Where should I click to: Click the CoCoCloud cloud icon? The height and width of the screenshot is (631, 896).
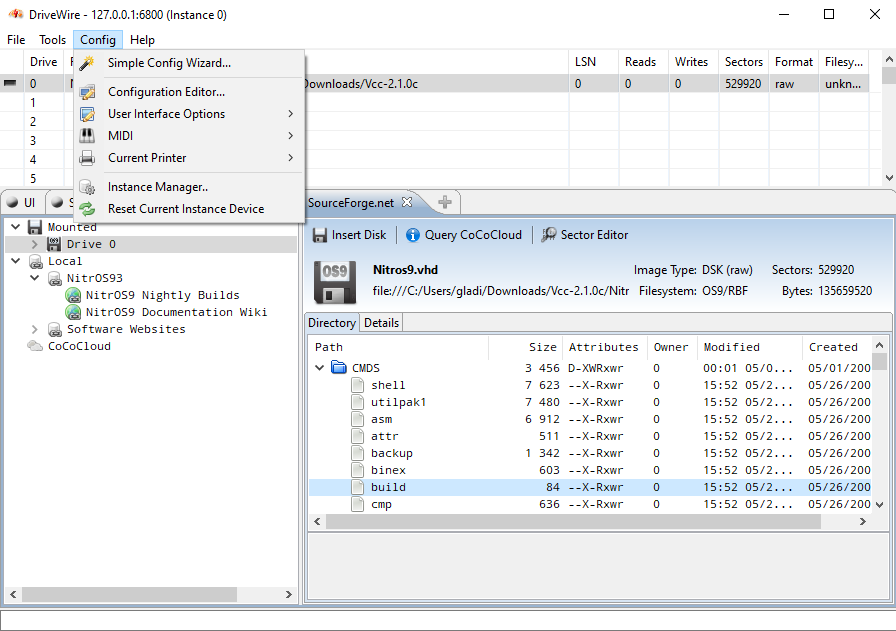(35, 346)
